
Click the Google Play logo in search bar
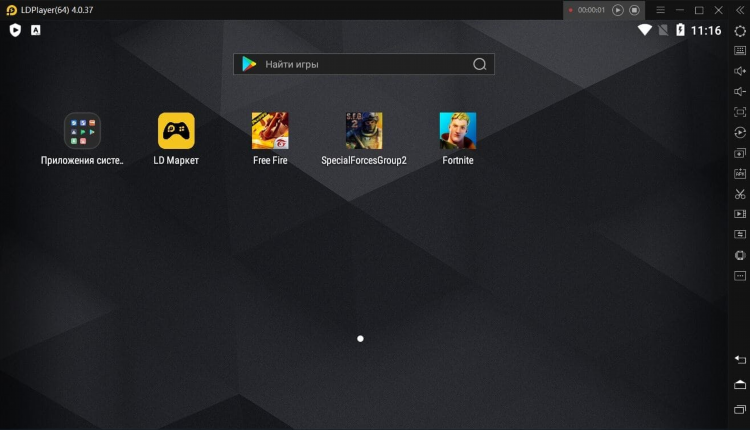(249, 64)
